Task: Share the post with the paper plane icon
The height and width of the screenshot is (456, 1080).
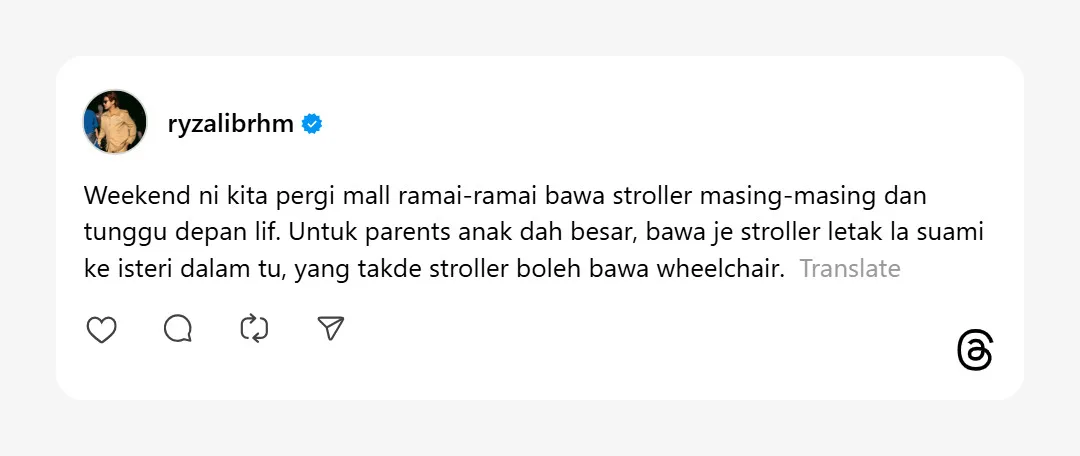Action: pyautogui.click(x=330, y=329)
